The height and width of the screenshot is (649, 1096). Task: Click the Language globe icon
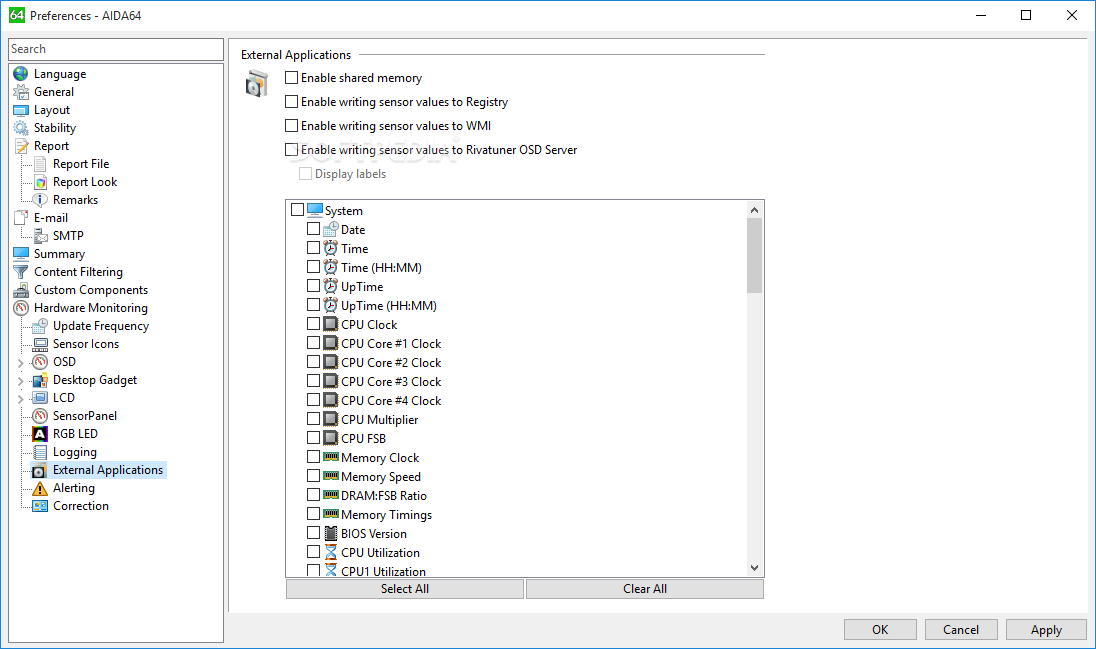(21, 74)
